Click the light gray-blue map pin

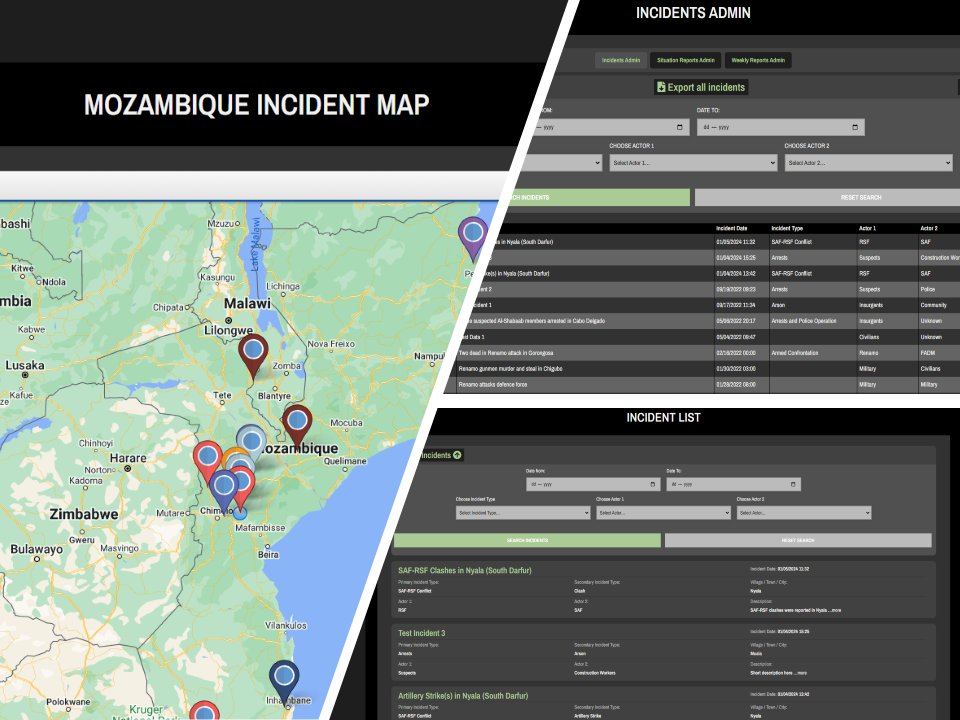point(252,441)
